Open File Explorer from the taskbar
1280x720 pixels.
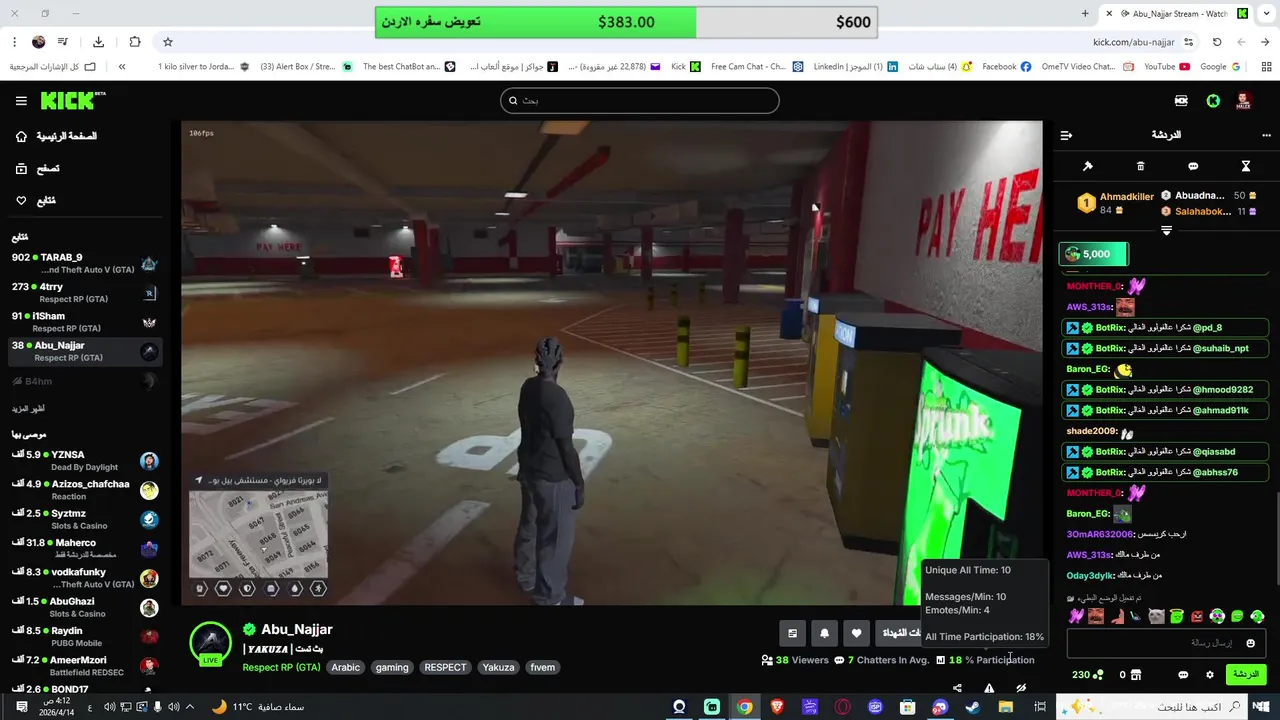(x=1005, y=707)
